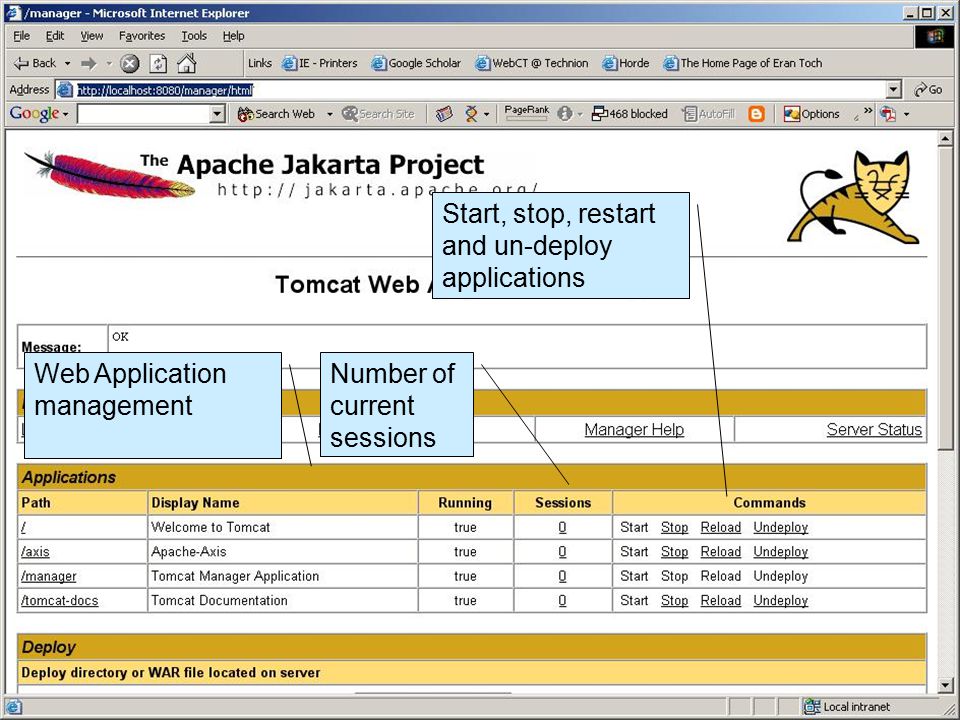Click the status bar page icon
960x720 pixels.
click(x=13, y=708)
